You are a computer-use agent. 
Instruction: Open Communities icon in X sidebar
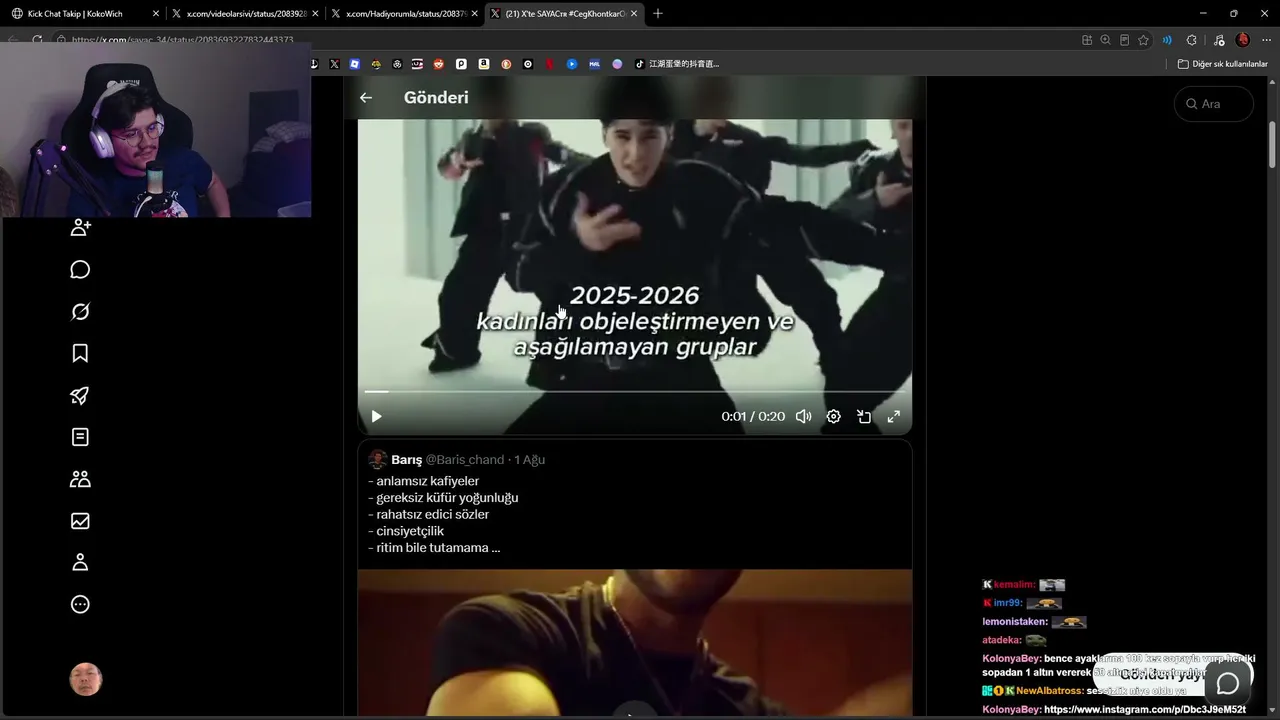[81, 479]
